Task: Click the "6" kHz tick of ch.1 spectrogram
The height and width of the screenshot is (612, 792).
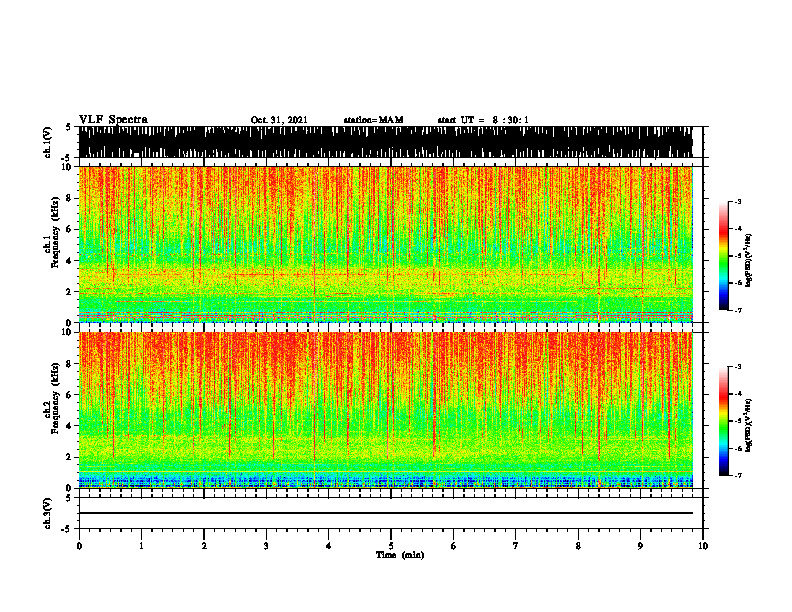Action: click(x=71, y=229)
